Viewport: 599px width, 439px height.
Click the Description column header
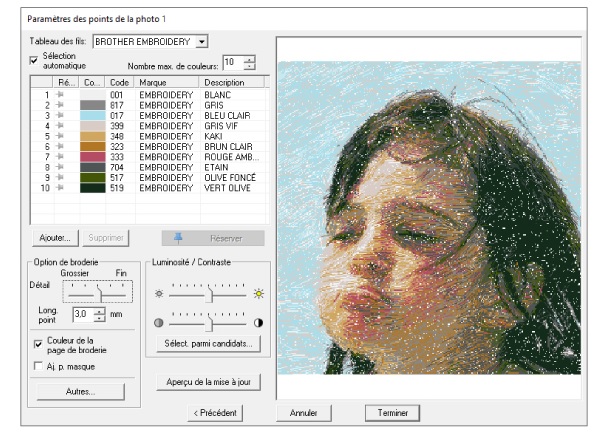pyautogui.click(x=232, y=82)
